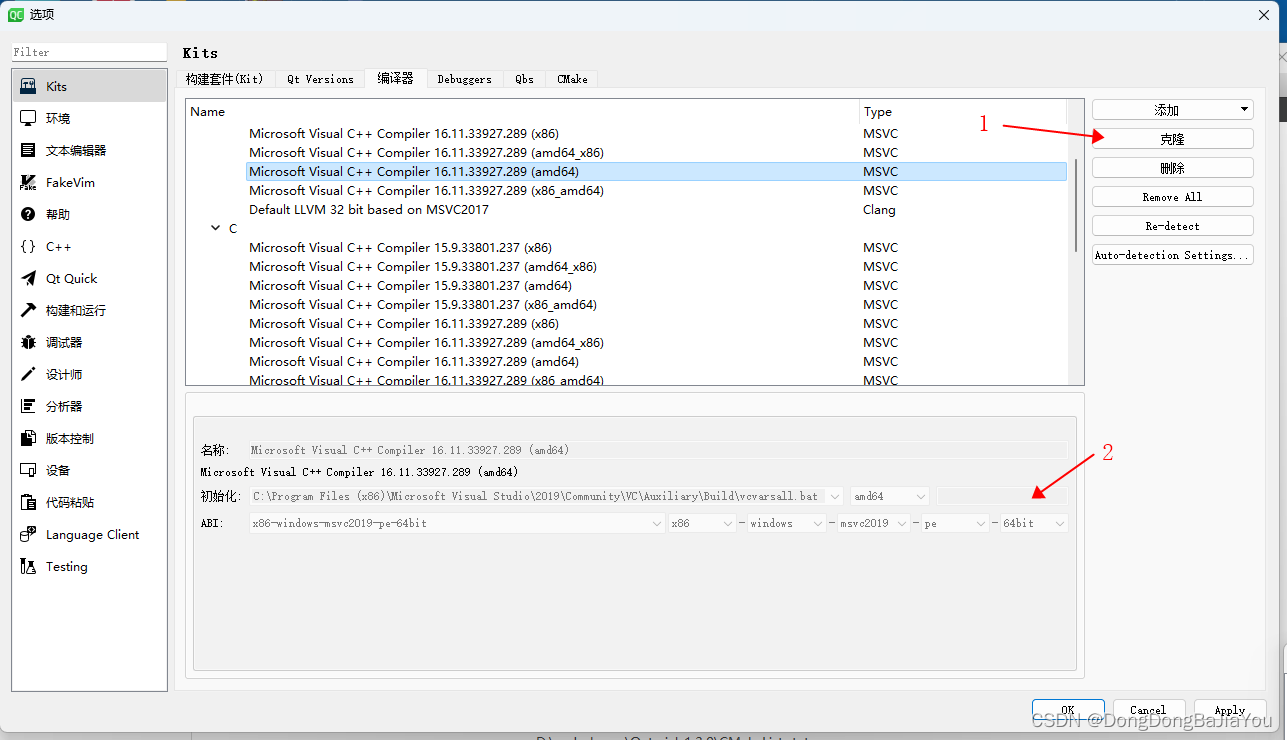
Task: Open the 设计师 pencil icon
Action: (28, 375)
